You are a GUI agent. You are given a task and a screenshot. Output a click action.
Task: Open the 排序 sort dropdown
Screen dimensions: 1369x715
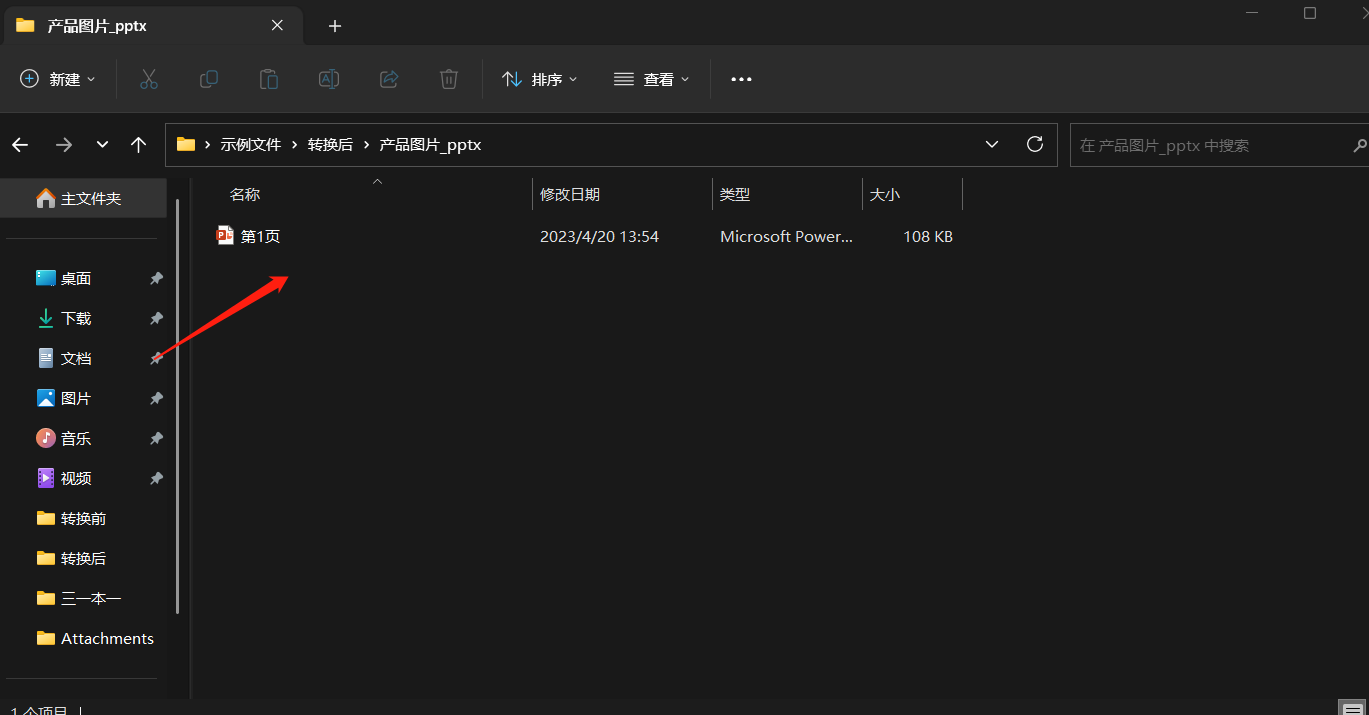(540, 79)
